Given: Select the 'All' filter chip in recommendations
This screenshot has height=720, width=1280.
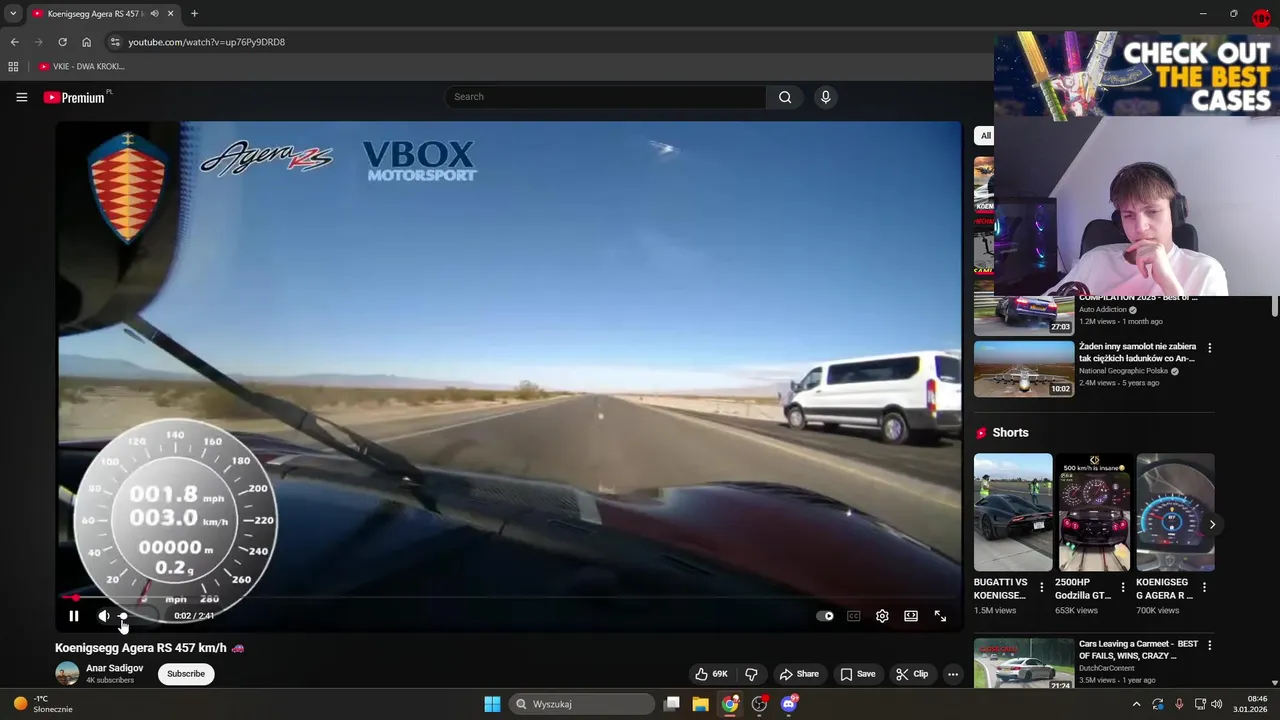Looking at the screenshot, I should pyautogui.click(x=985, y=136).
